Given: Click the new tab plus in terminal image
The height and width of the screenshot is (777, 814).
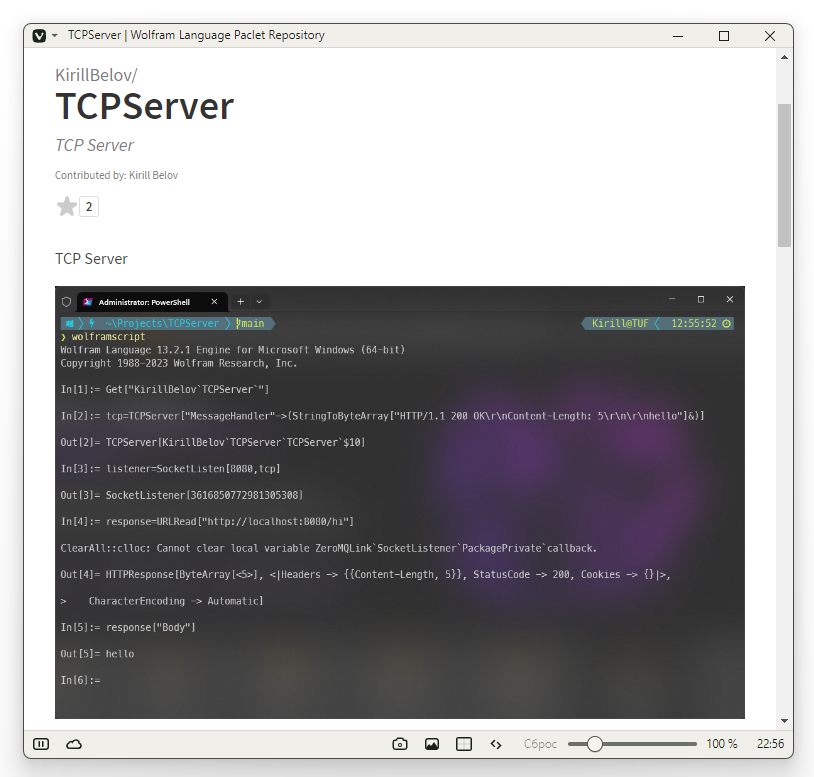Looking at the screenshot, I should 240,302.
